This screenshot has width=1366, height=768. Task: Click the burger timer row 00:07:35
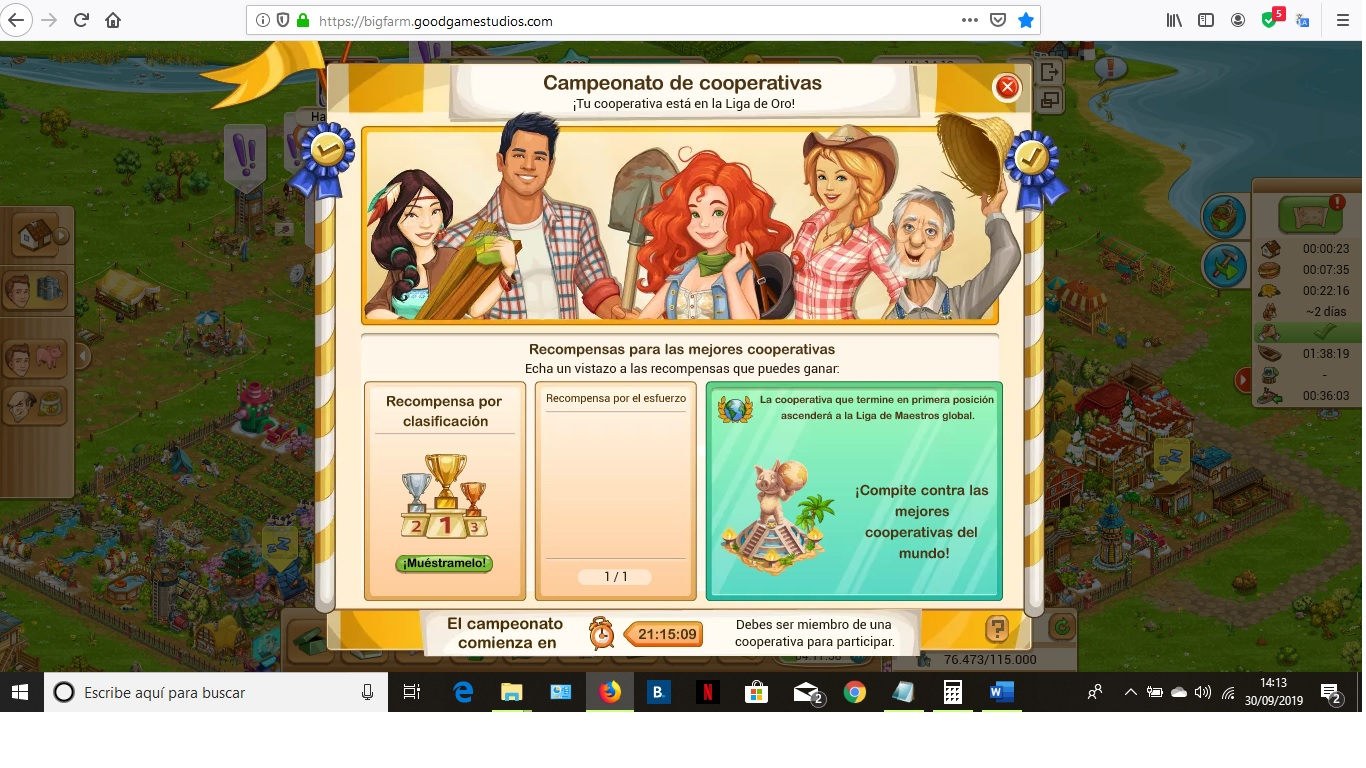[x=1307, y=270]
